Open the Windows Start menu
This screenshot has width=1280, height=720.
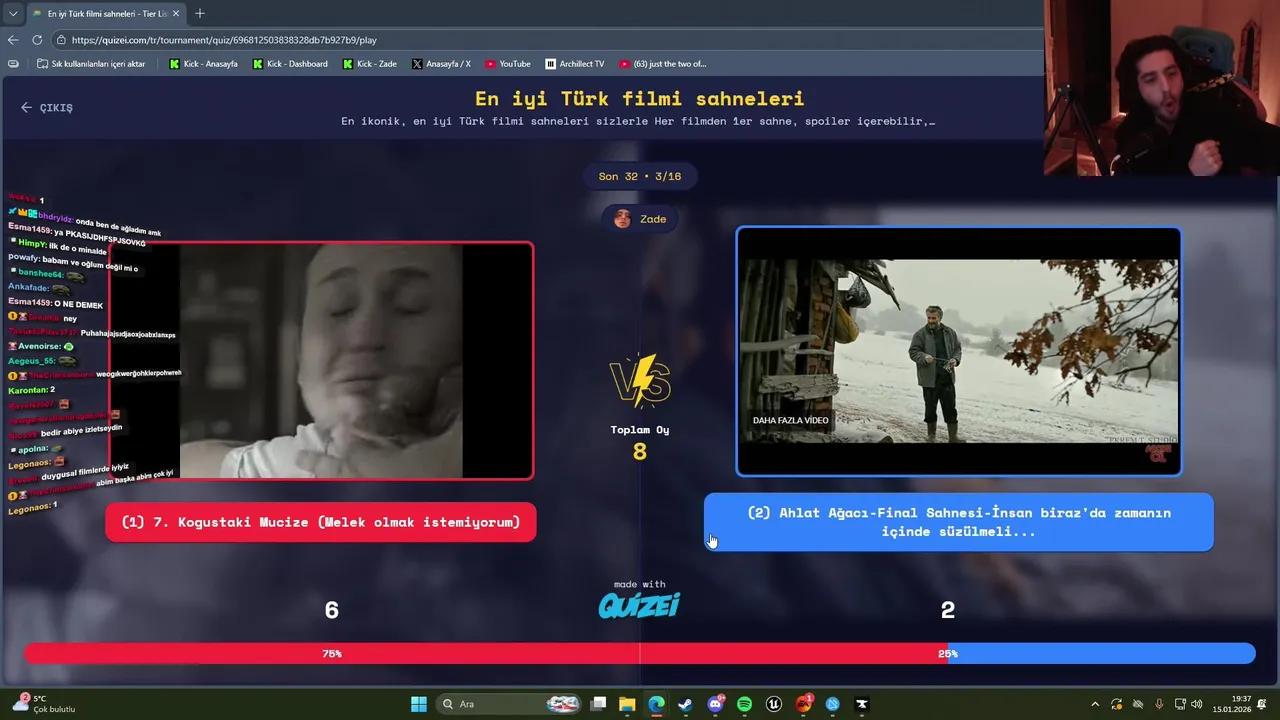coord(419,704)
